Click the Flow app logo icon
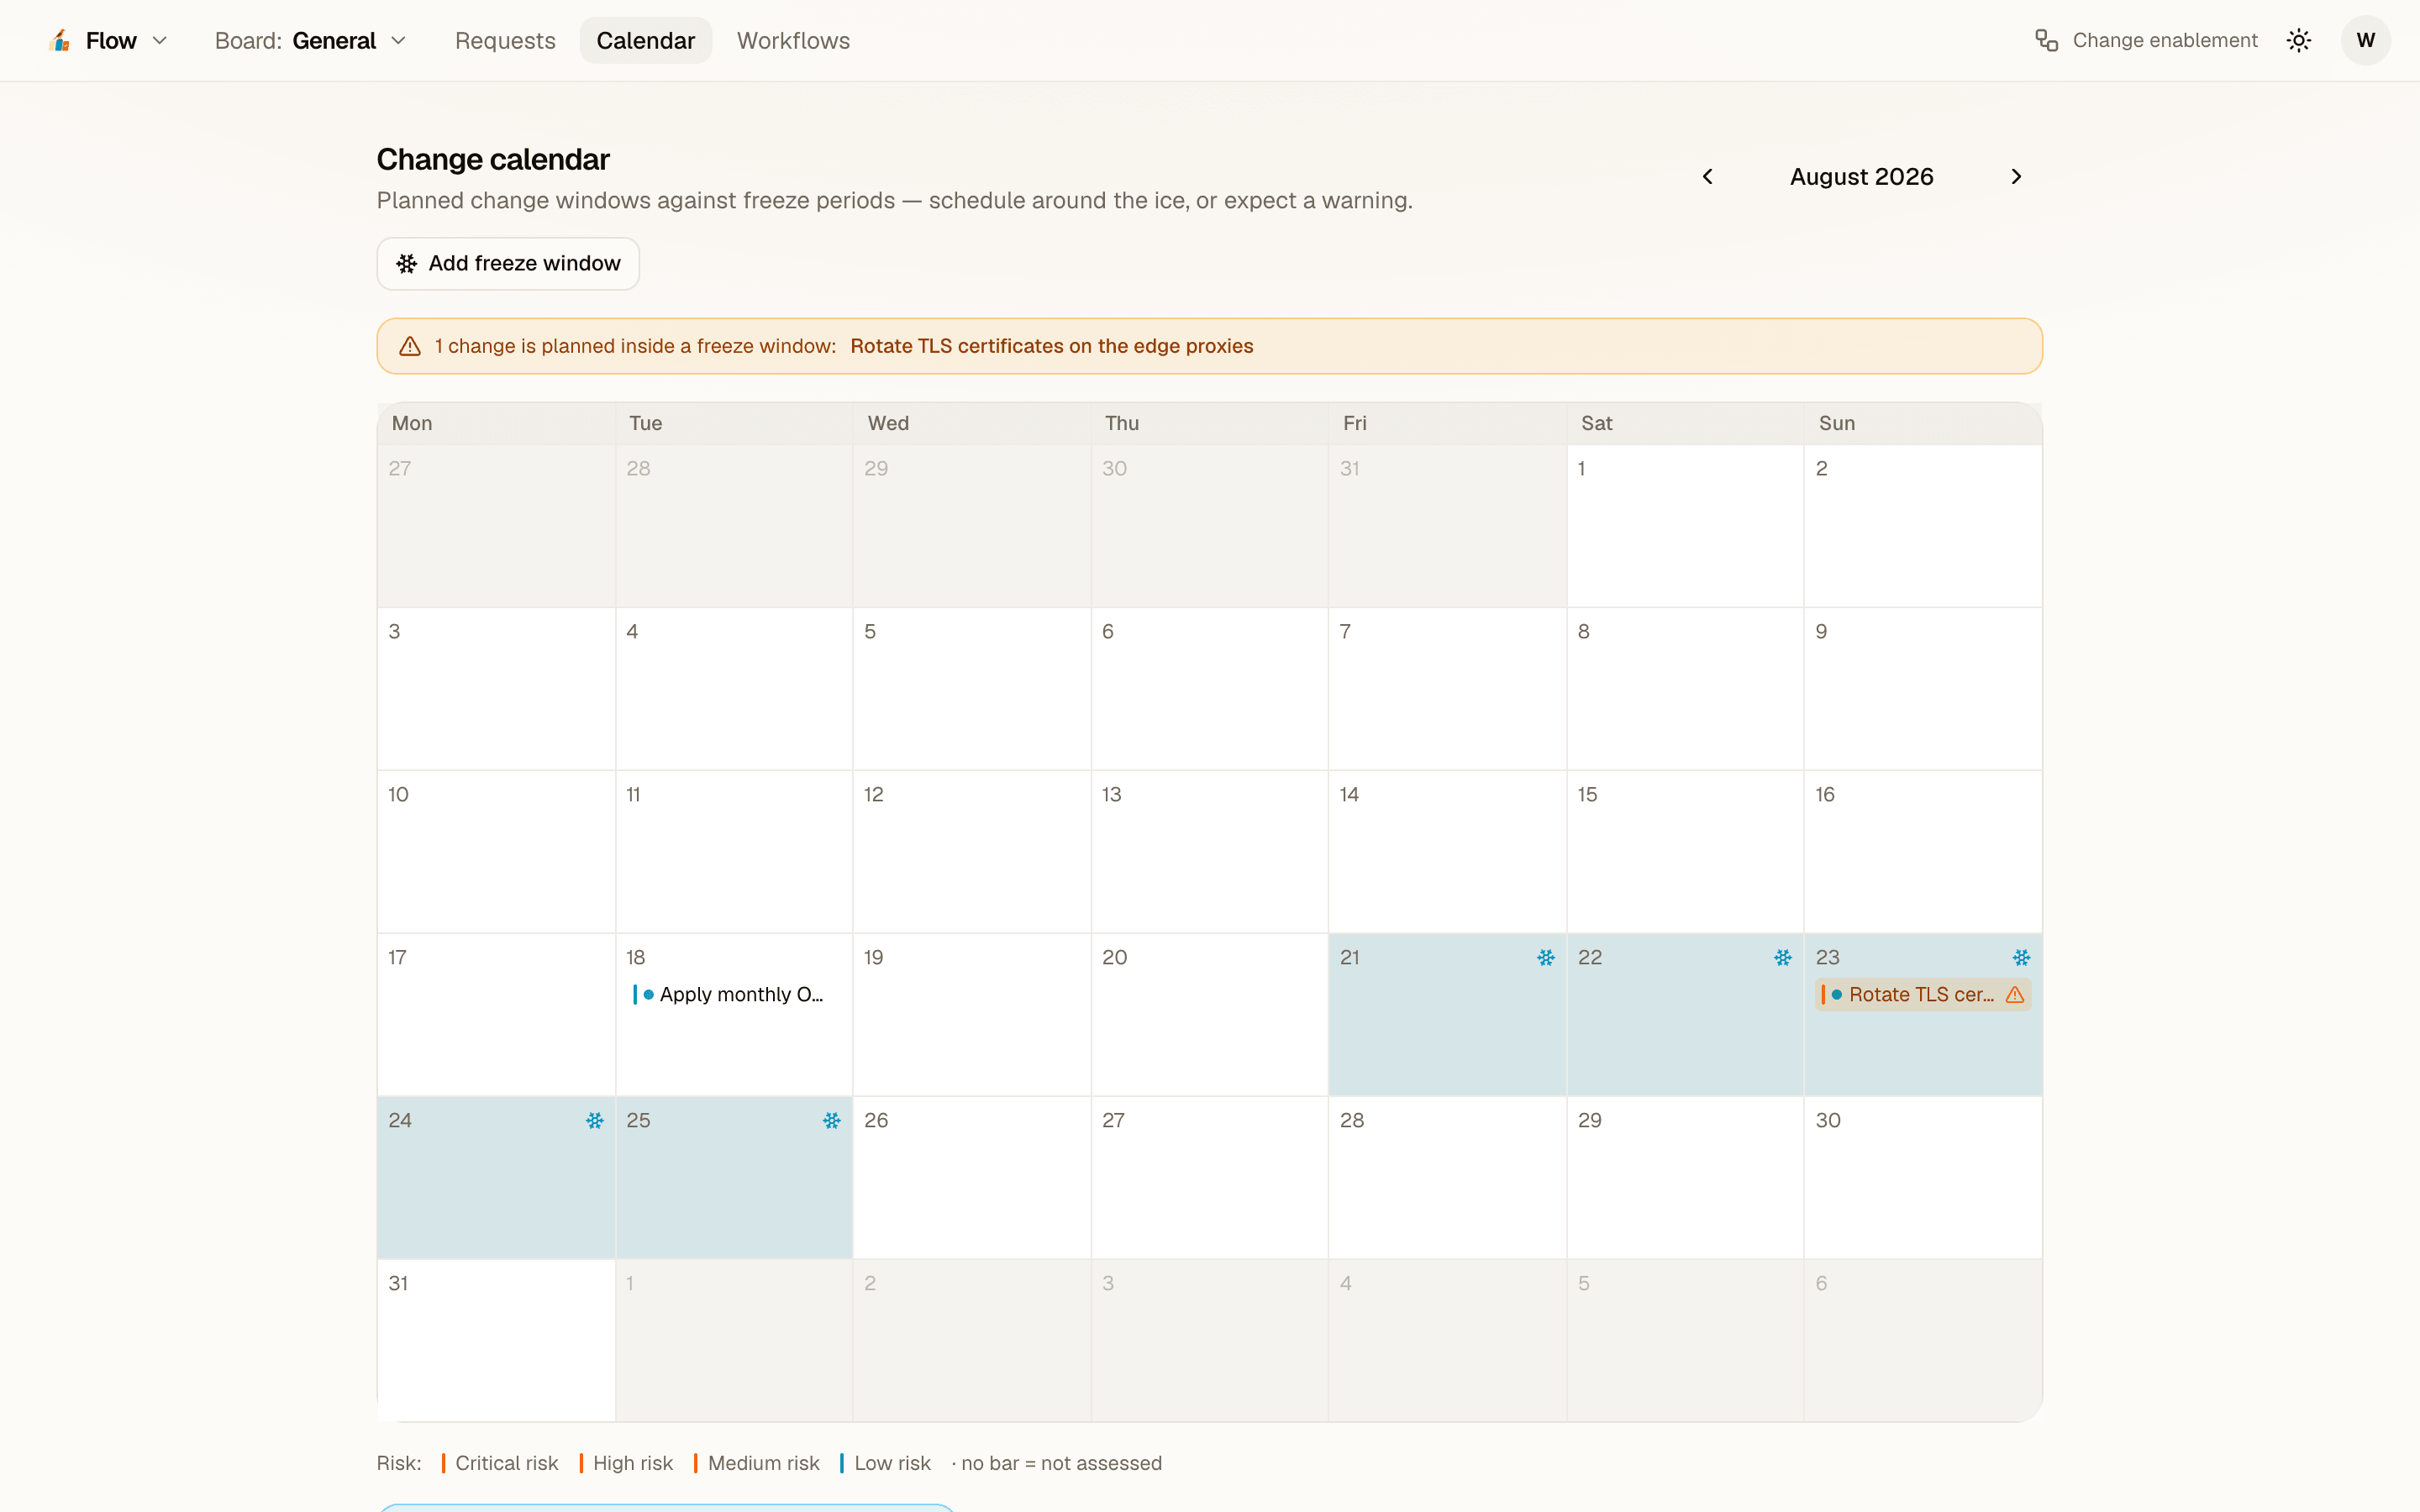This screenshot has height=1512, width=2420. [x=60, y=41]
